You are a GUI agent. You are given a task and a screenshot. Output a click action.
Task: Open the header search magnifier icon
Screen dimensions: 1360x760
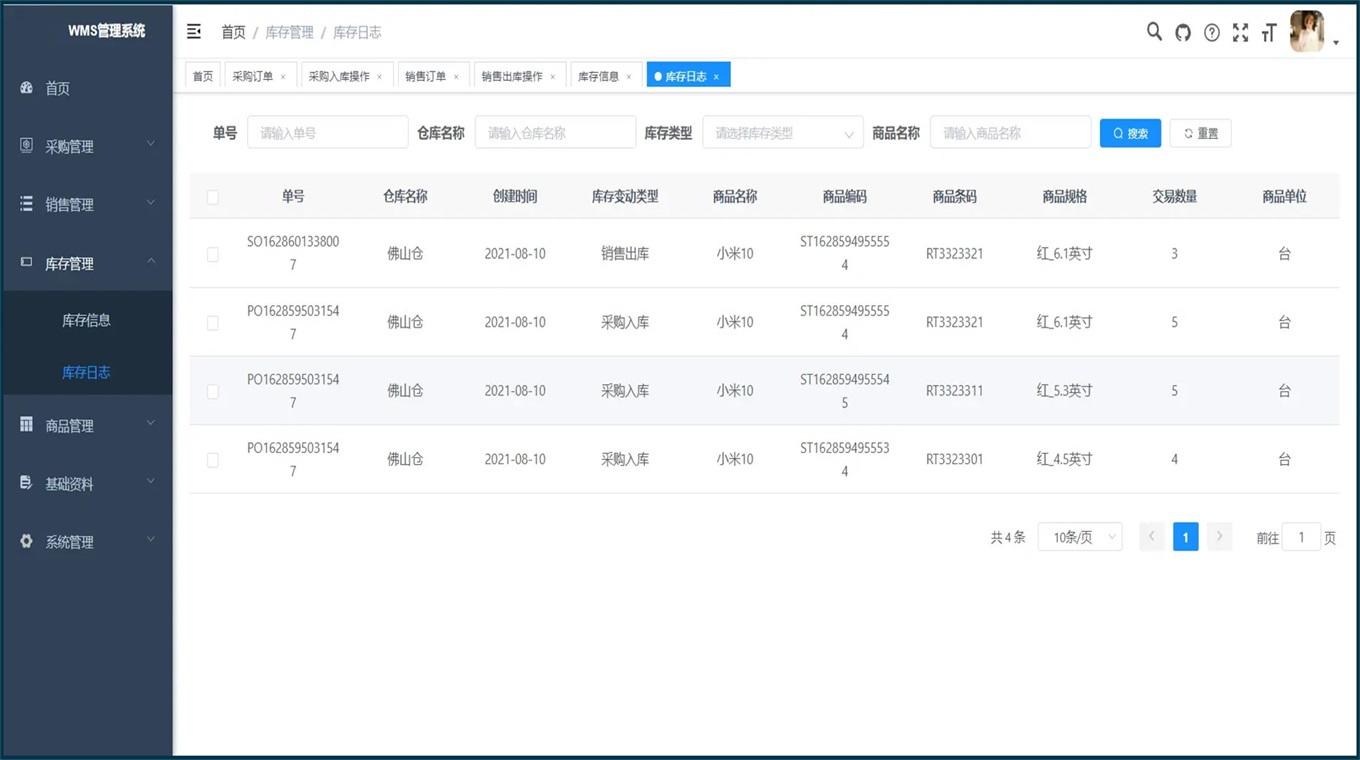click(x=1154, y=32)
